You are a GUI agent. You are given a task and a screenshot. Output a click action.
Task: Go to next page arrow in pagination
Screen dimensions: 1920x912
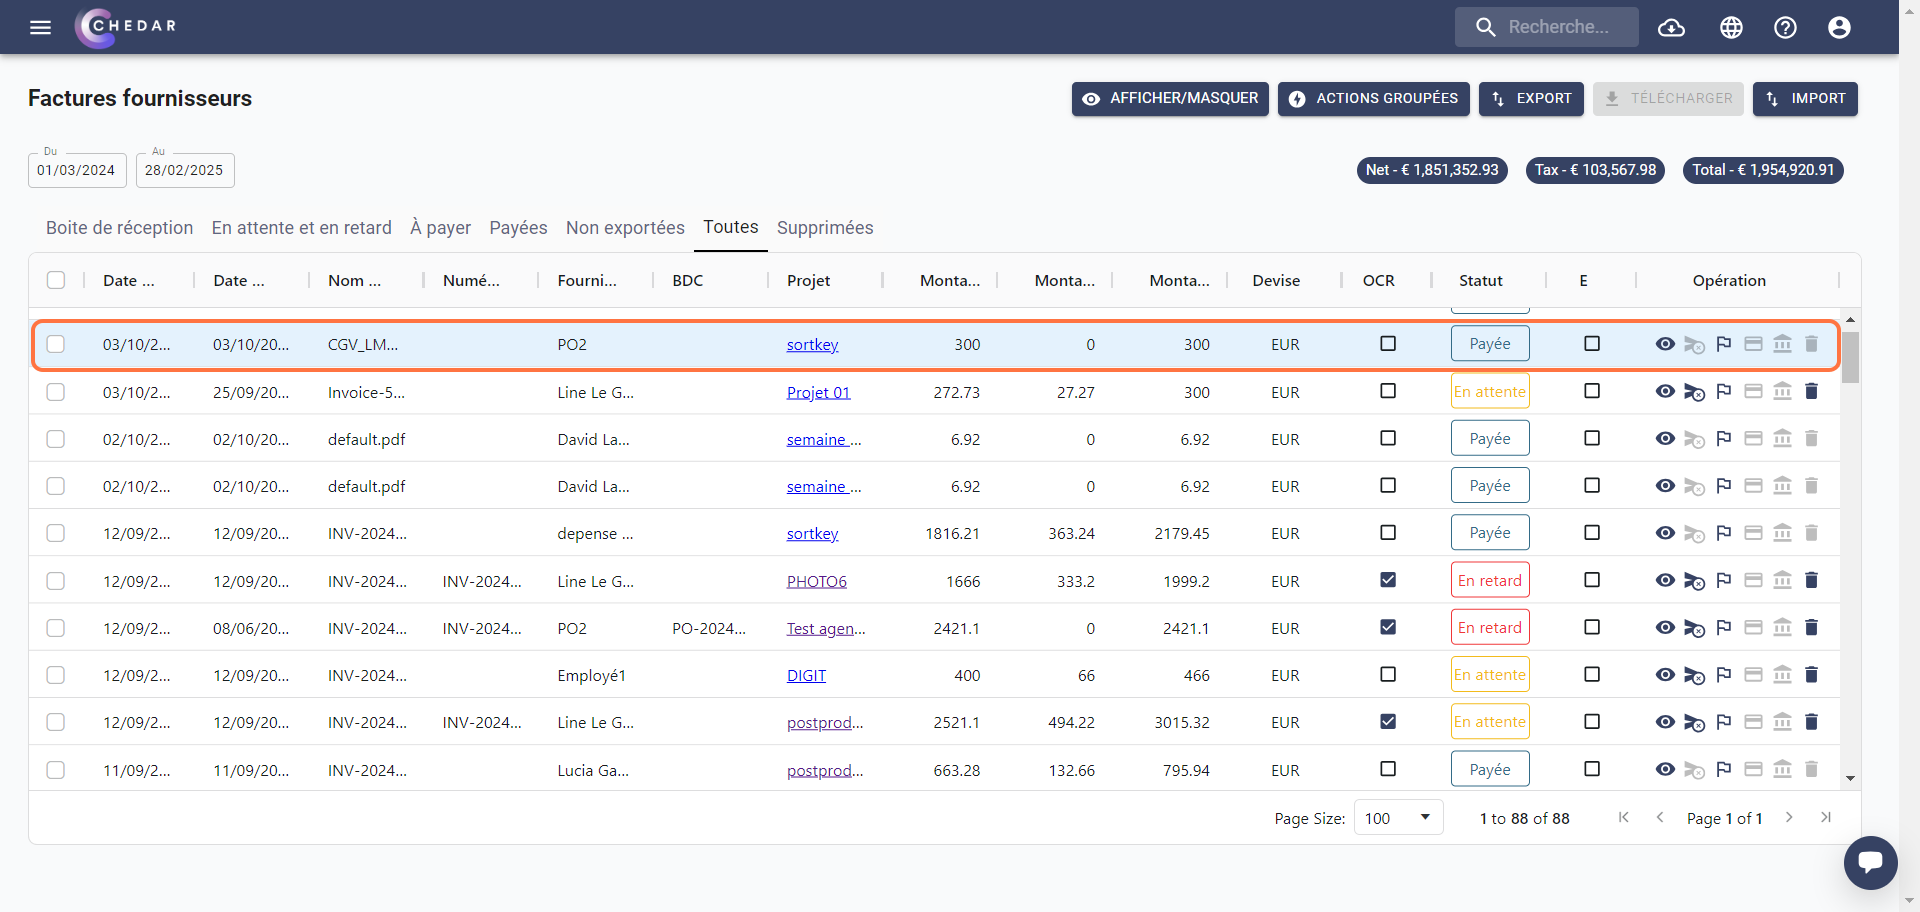click(1789, 817)
